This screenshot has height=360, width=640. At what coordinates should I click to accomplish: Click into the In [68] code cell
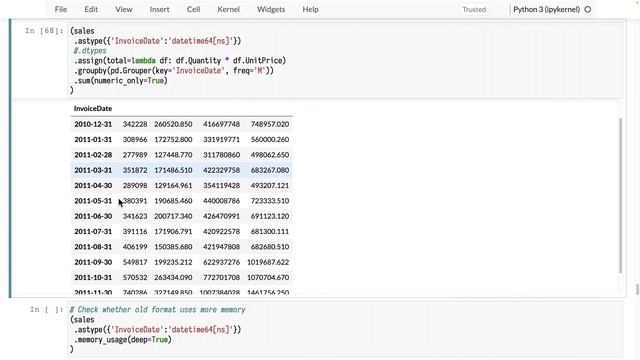(345, 60)
